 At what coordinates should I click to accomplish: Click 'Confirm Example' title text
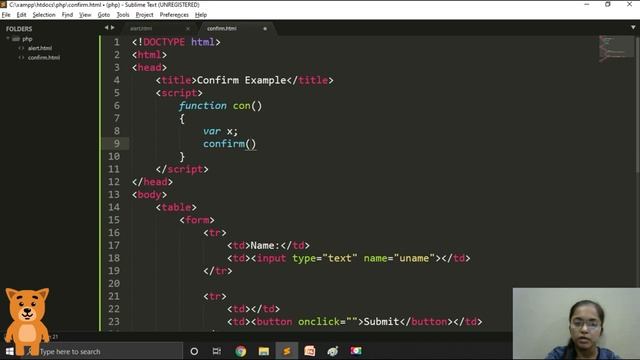(x=241, y=80)
